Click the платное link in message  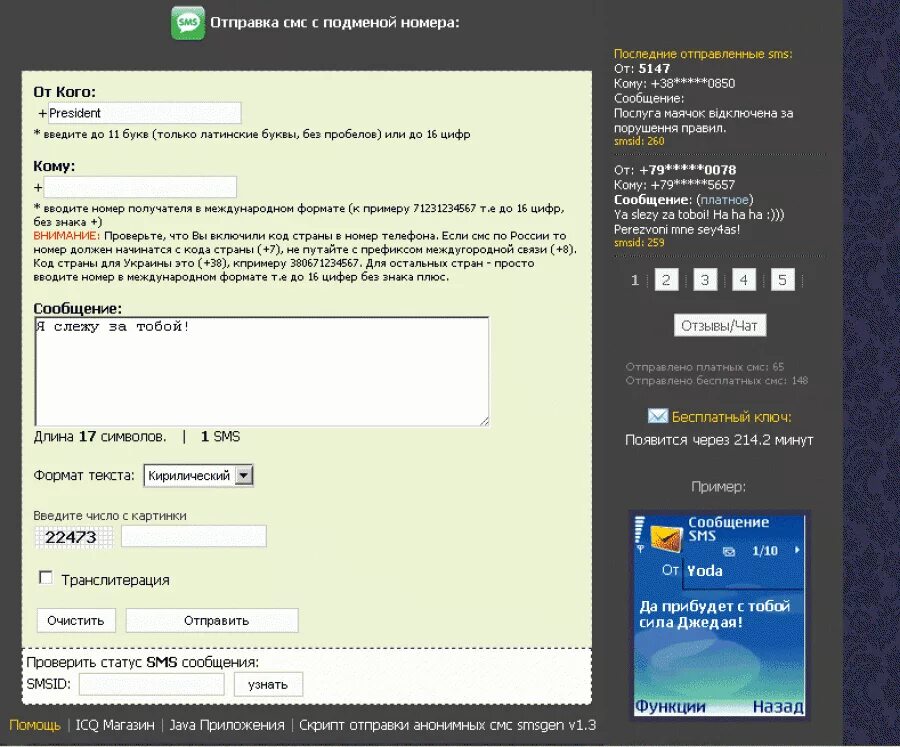click(724, 200)
